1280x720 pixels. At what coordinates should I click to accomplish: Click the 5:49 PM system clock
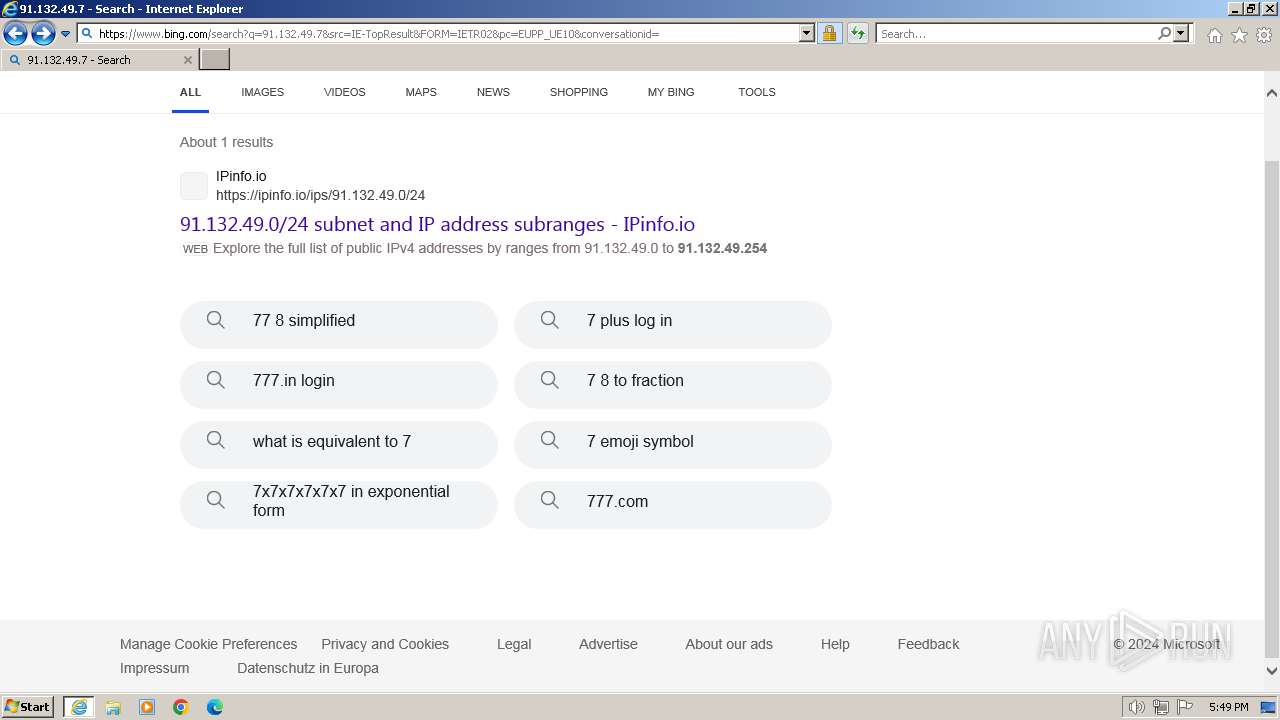coord(1228,707)
